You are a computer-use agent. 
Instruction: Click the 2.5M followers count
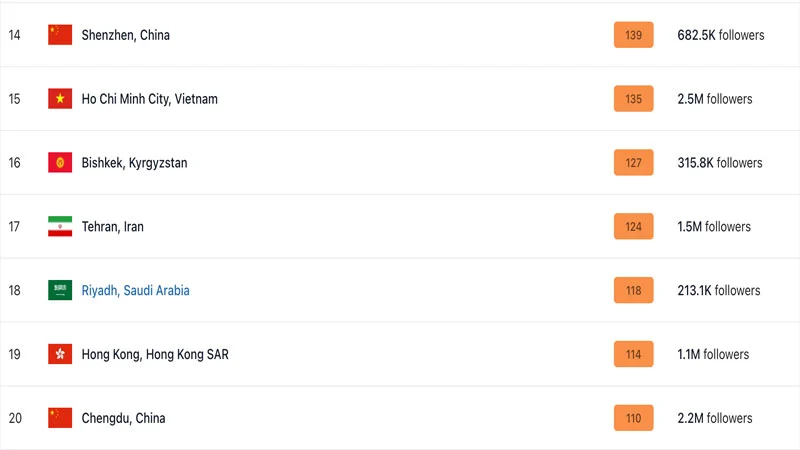(714, 99)
